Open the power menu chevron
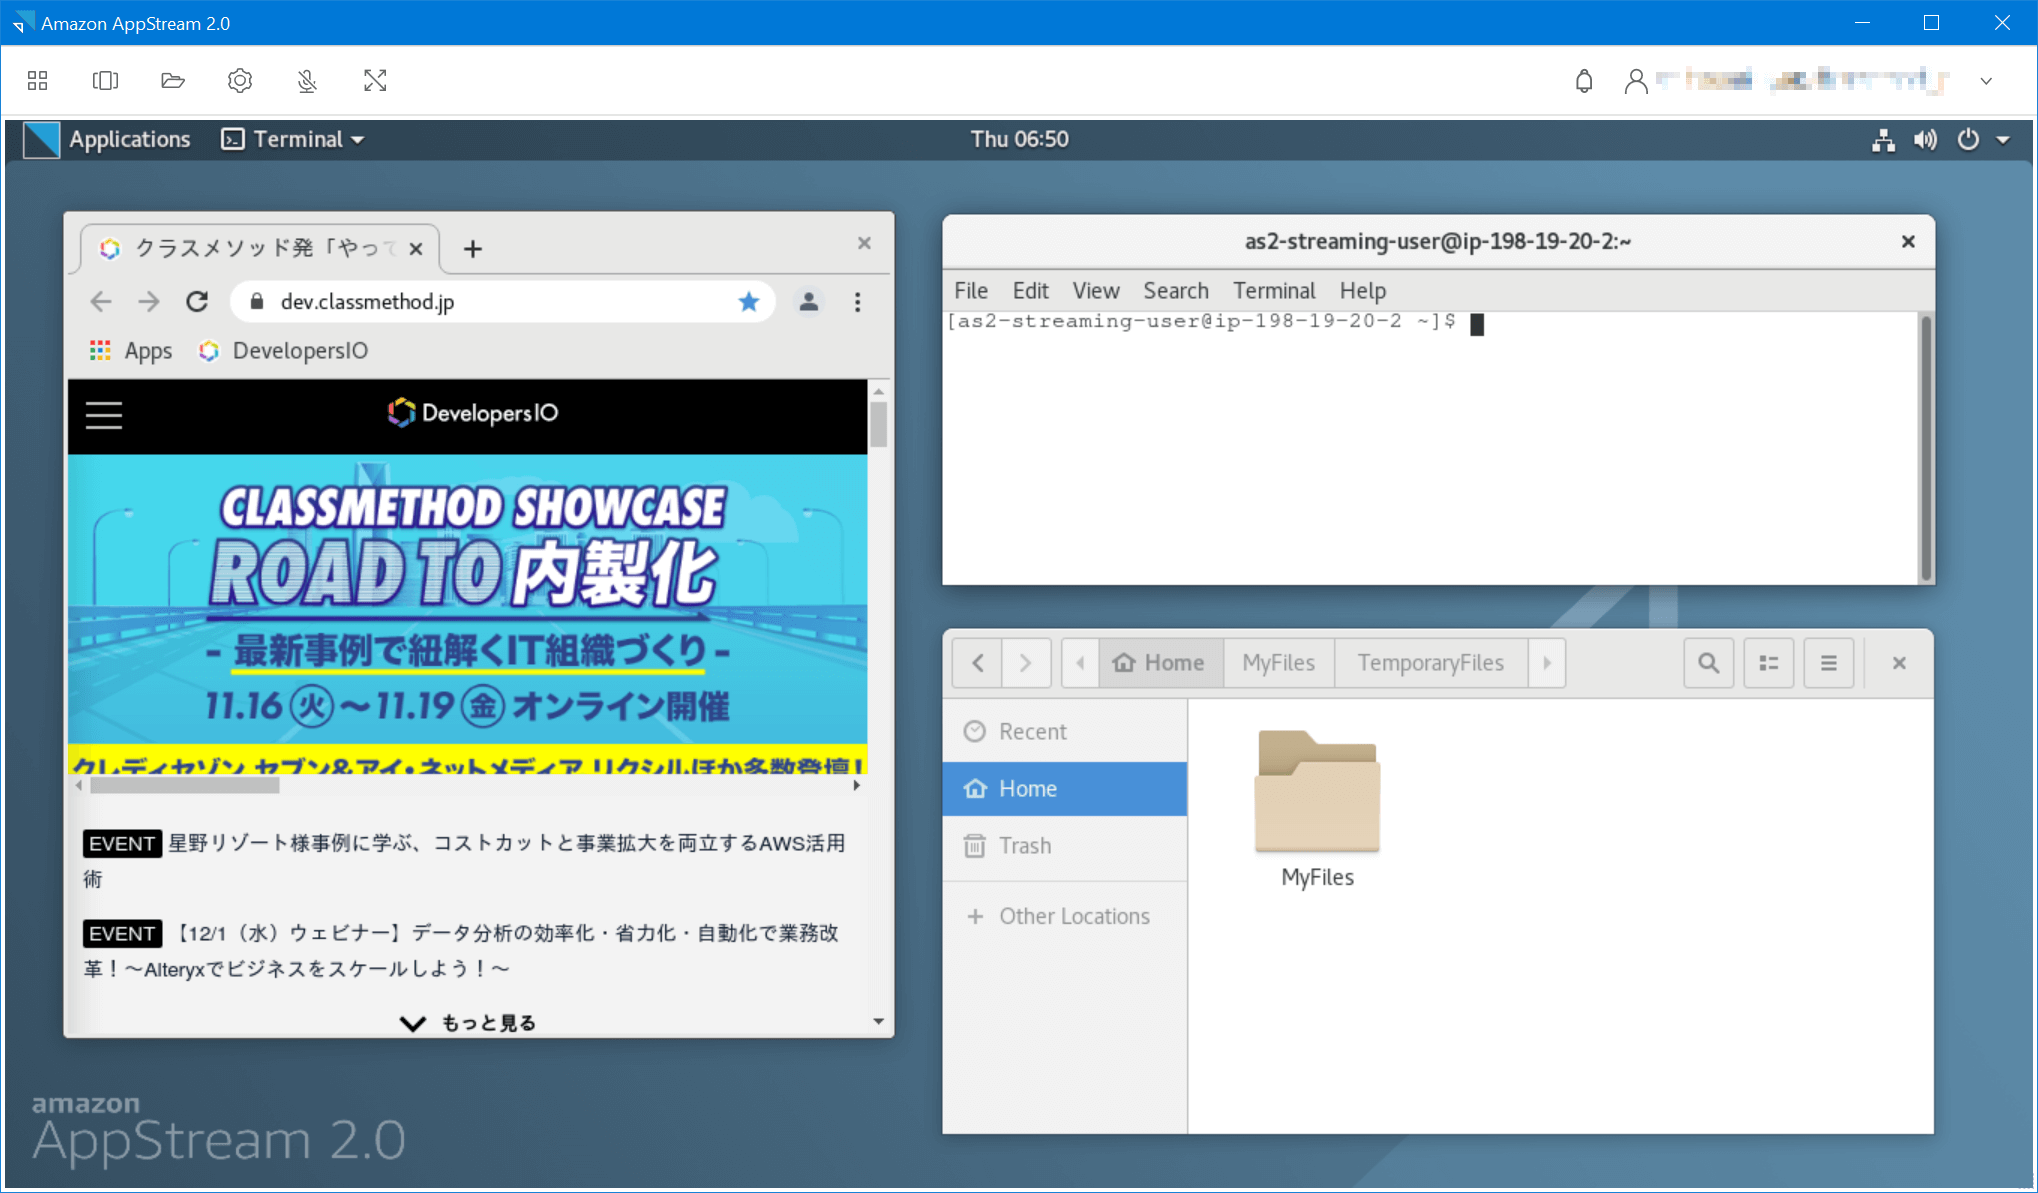This screenshot has width=2038, height=1193. coord(2005,140)
